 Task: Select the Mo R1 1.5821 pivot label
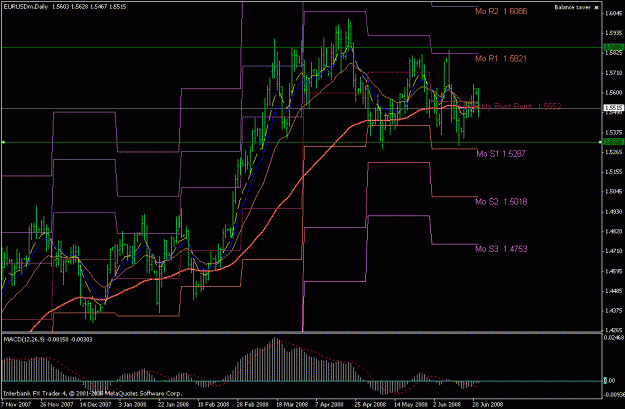(x=501, y=59)
